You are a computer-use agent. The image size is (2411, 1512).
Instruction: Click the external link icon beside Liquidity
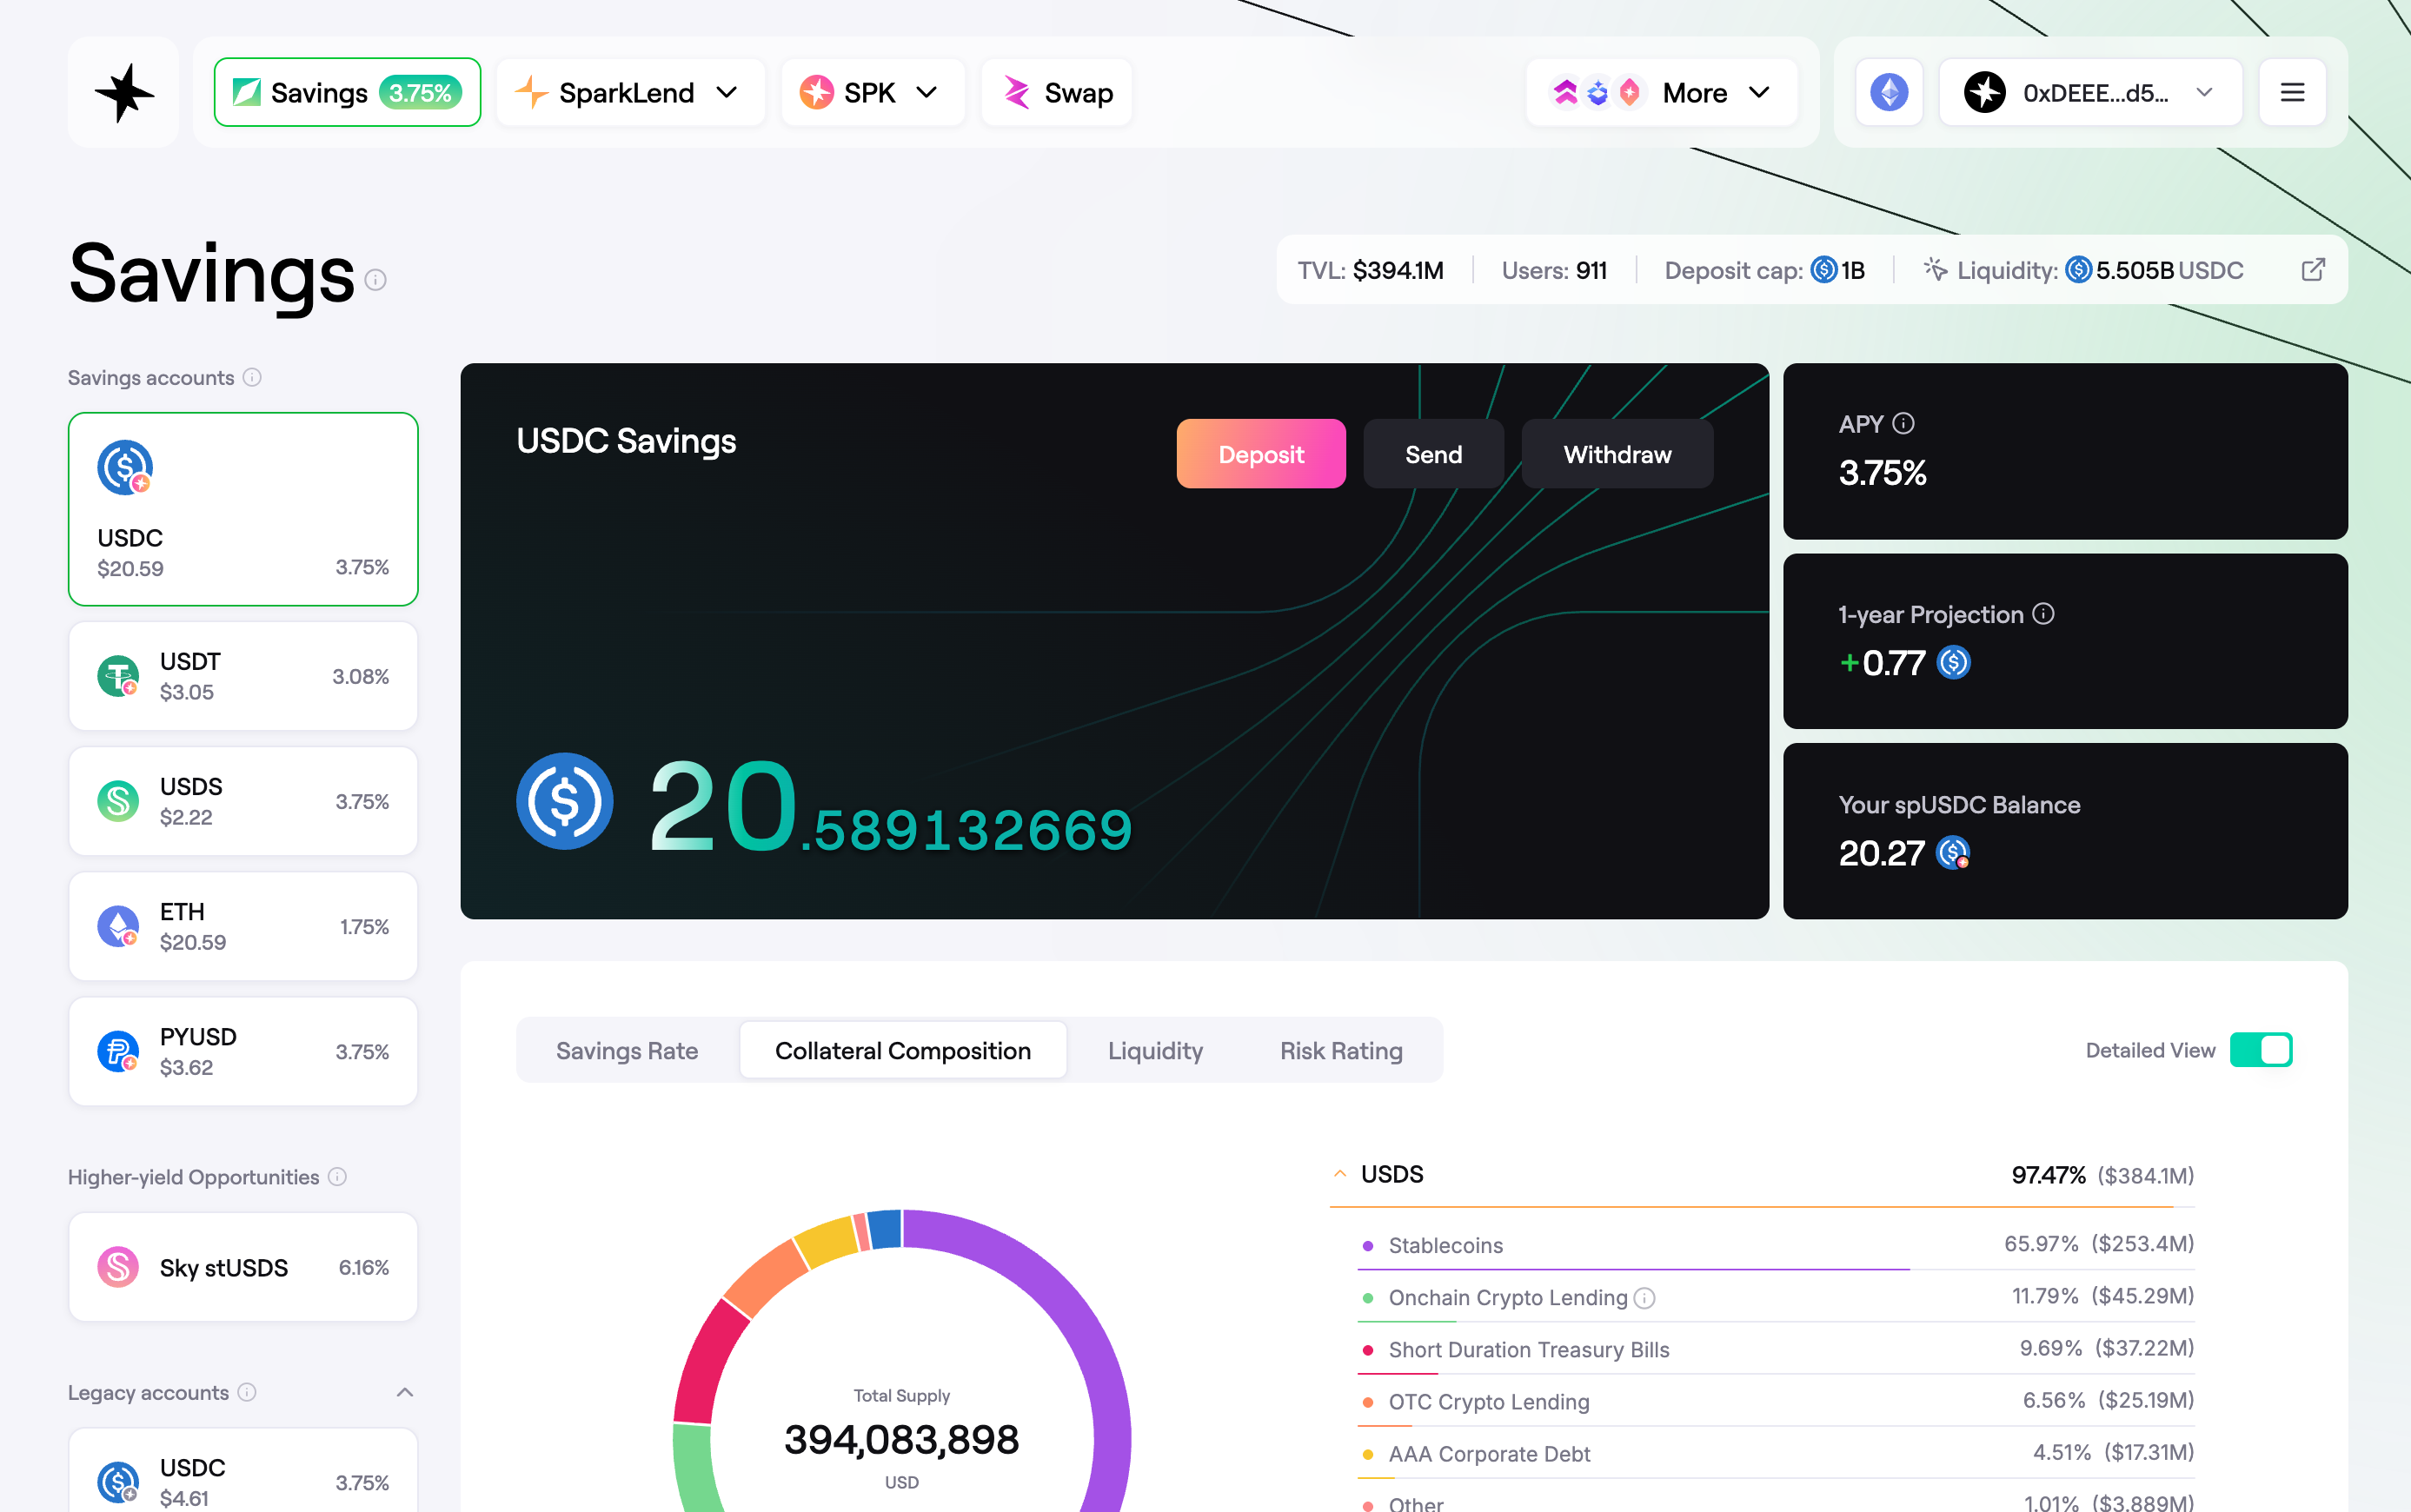(2312, 270)
